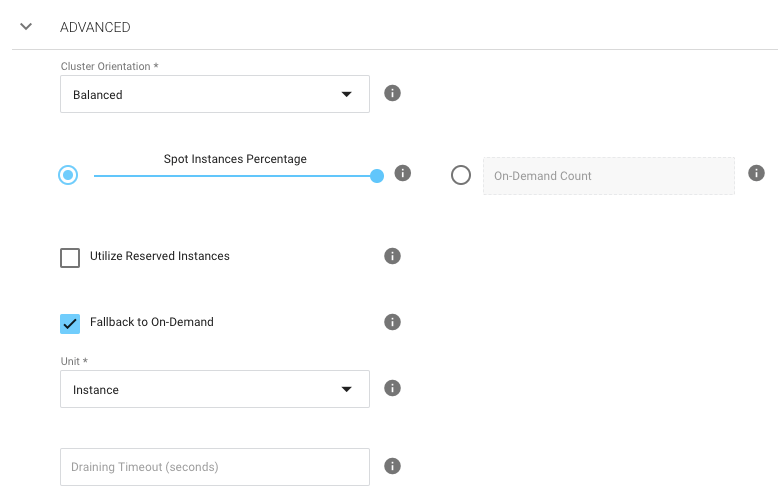
Task: Click info icon beside On-Demand Count
Action: point(756,173)
